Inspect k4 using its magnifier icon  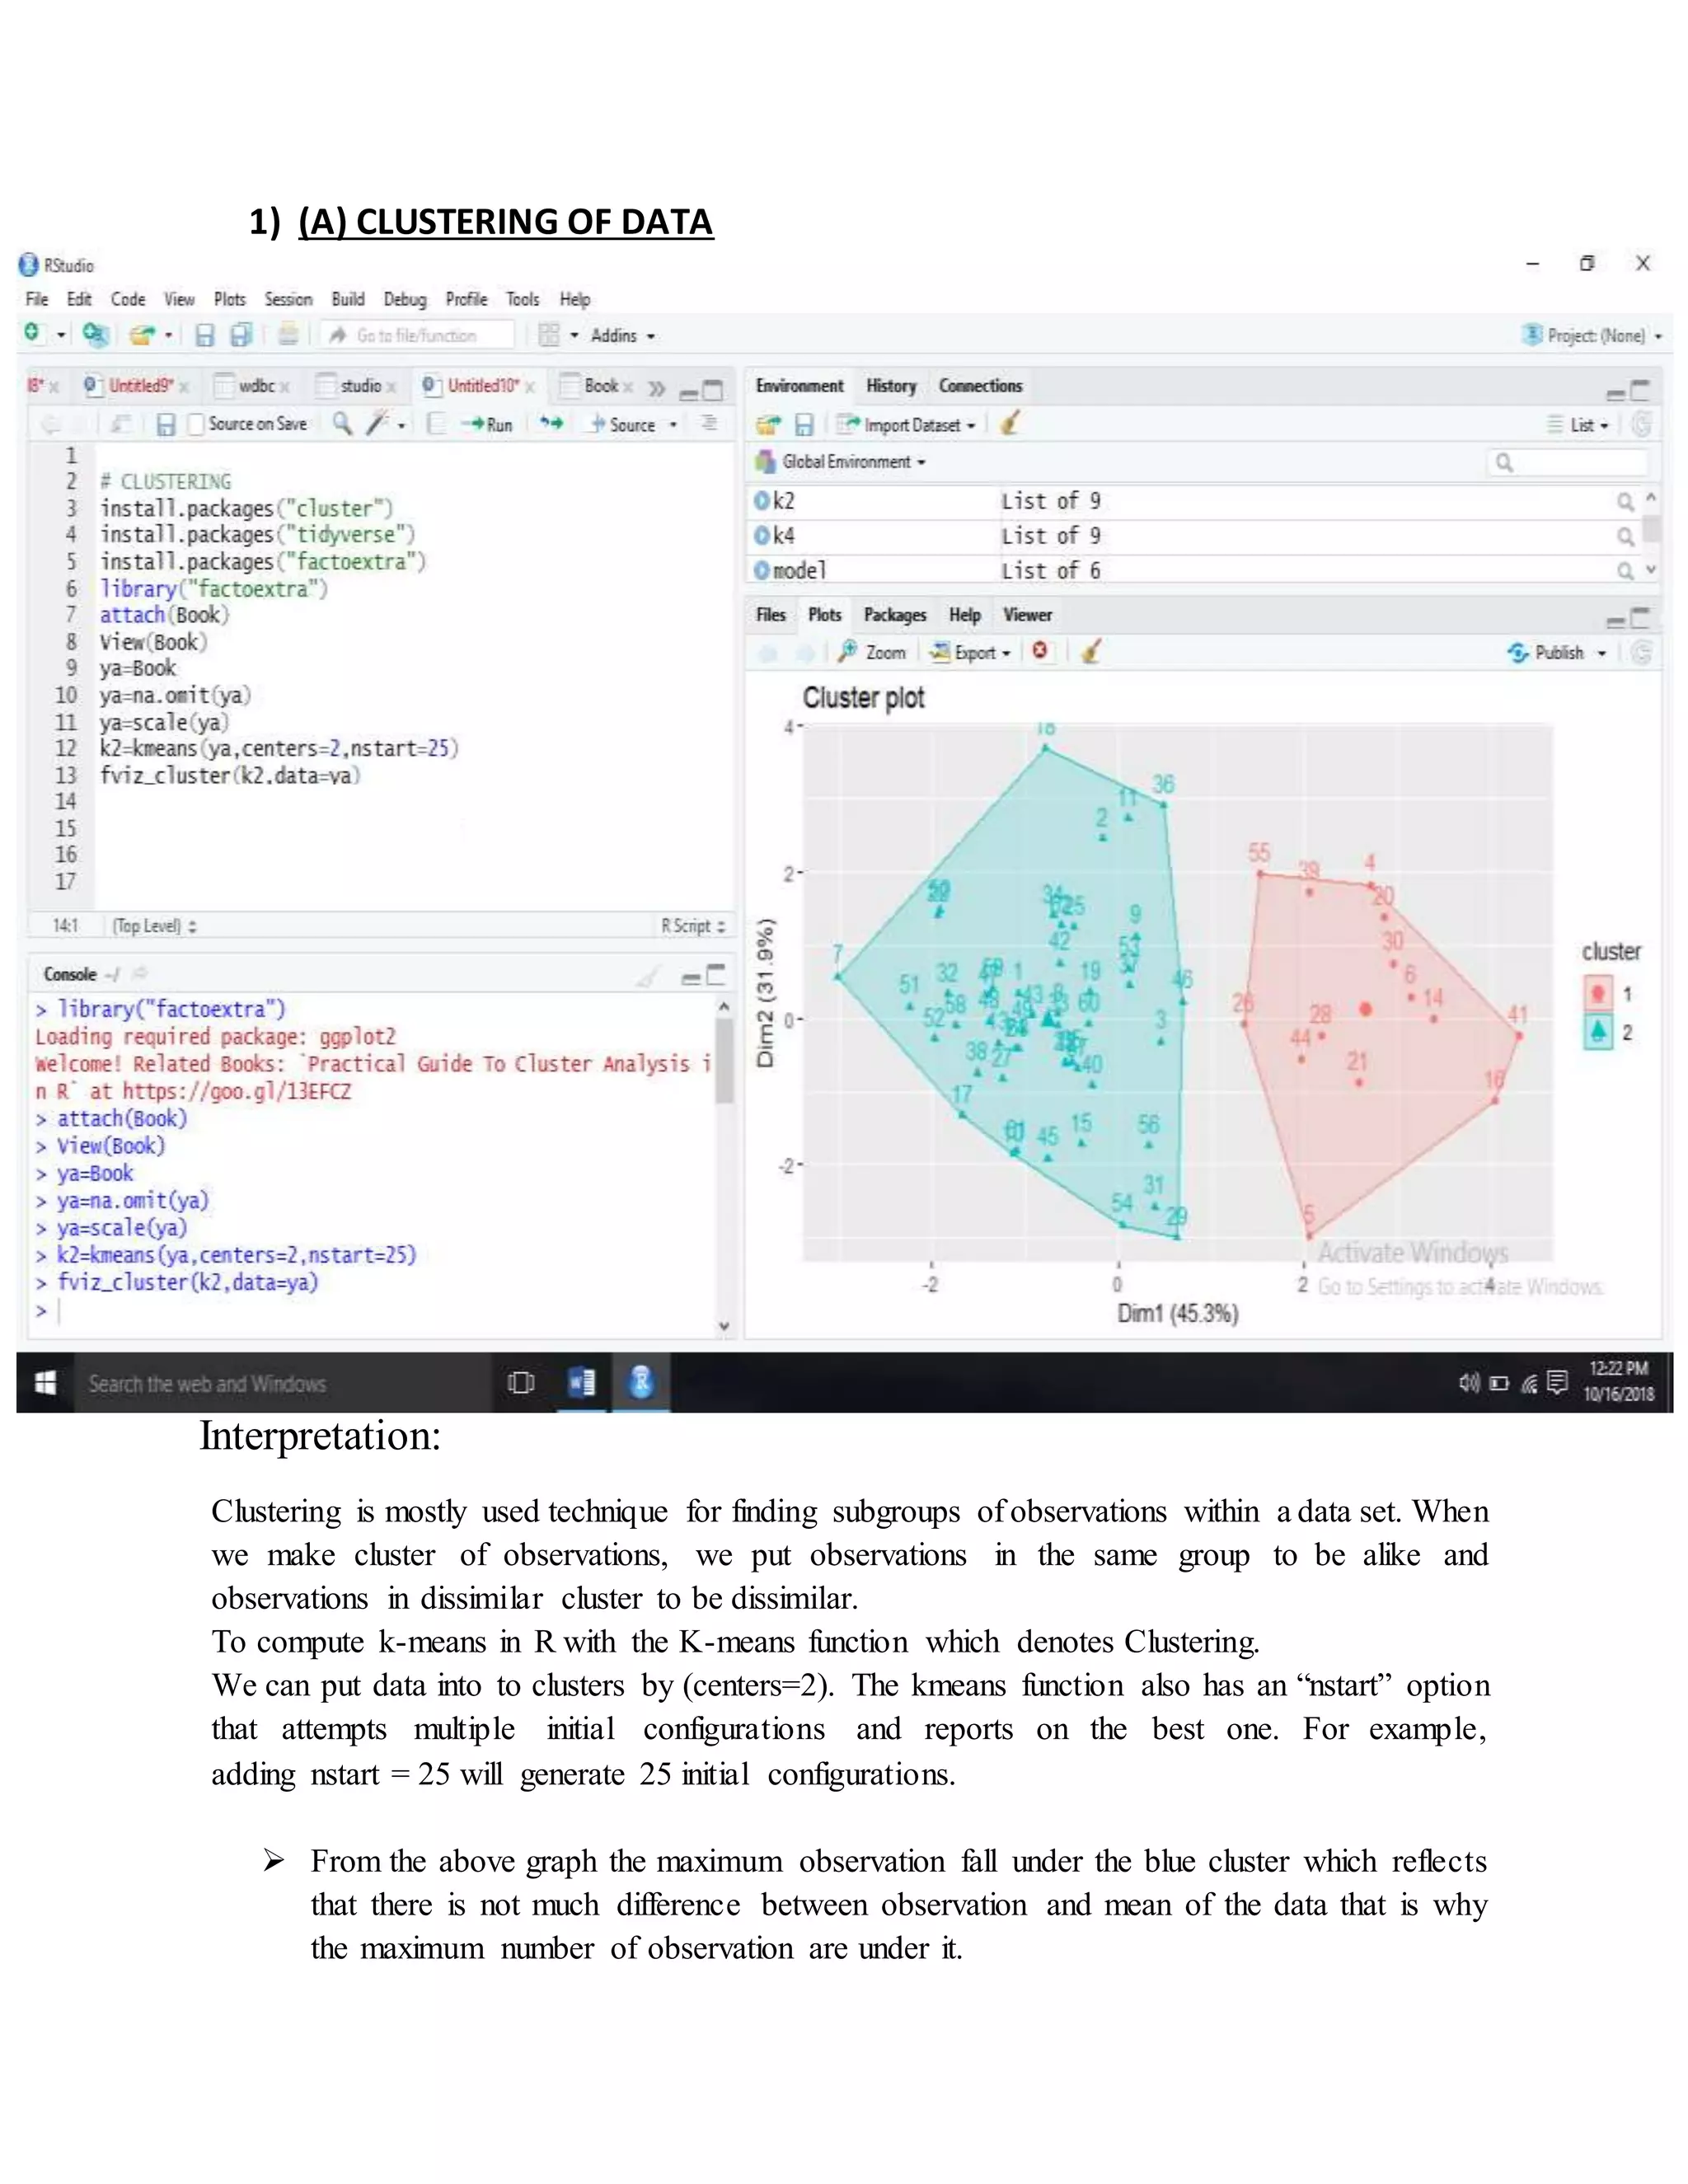[1625, 536]
